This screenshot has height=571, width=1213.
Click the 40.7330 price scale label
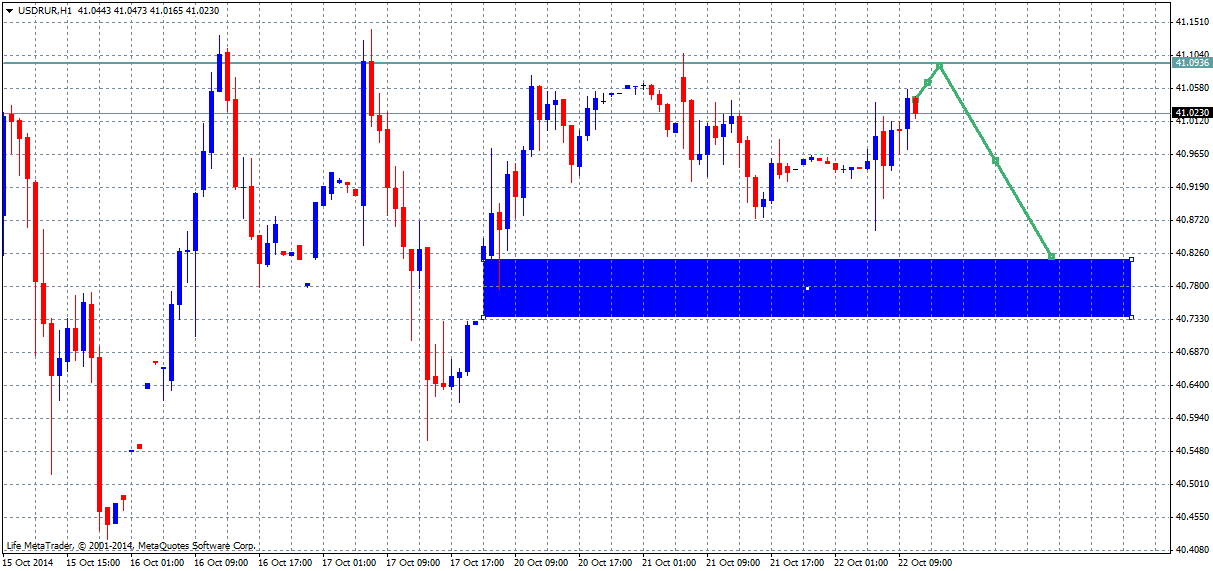1192,319
